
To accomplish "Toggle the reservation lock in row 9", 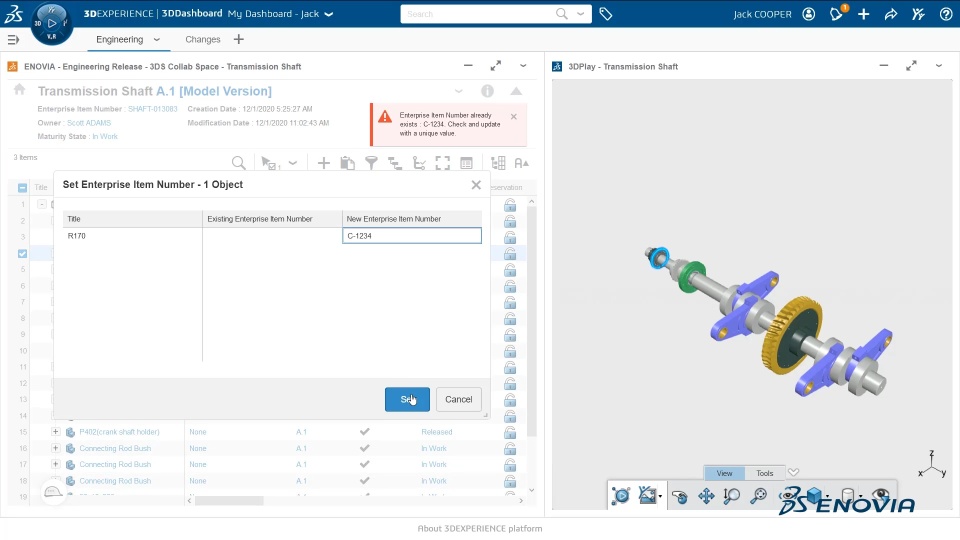I will point(510,335).
